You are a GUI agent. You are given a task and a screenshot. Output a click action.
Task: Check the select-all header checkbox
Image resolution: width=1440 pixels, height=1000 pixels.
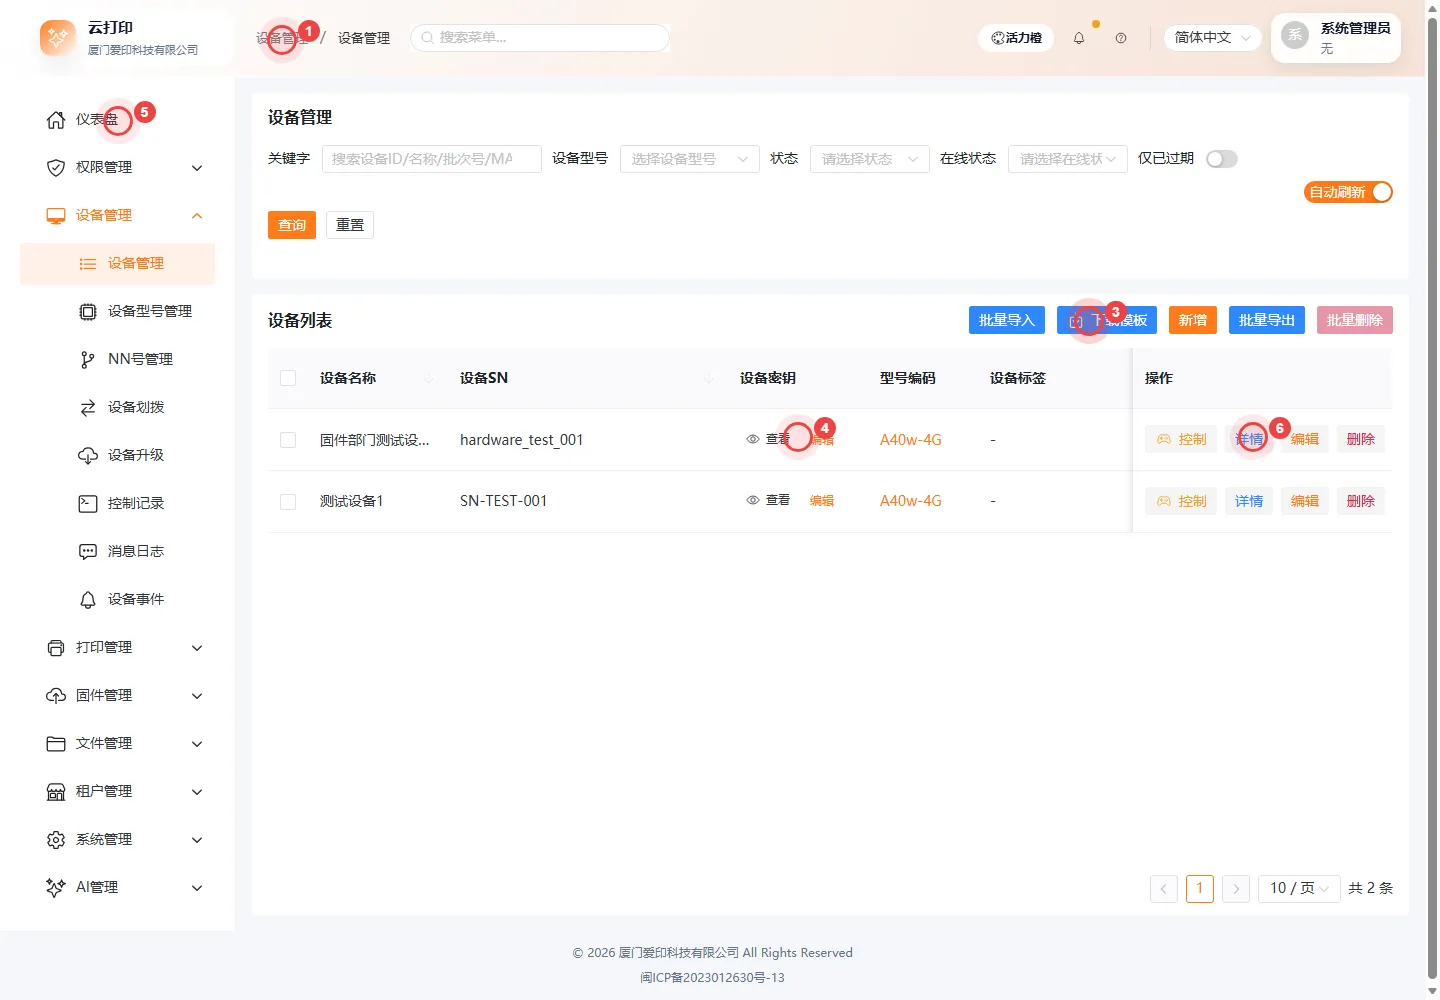click(288, 378)
